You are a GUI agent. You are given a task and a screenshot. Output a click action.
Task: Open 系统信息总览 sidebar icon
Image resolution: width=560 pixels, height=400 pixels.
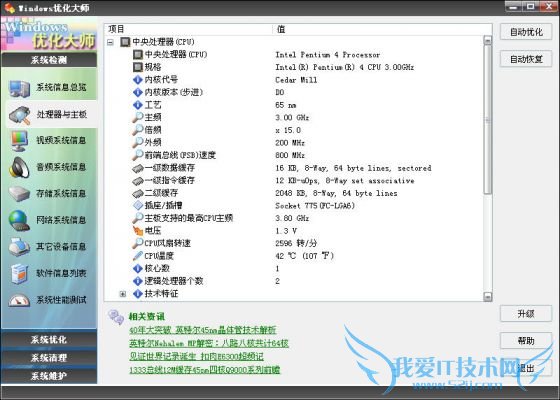click(20, 88)
